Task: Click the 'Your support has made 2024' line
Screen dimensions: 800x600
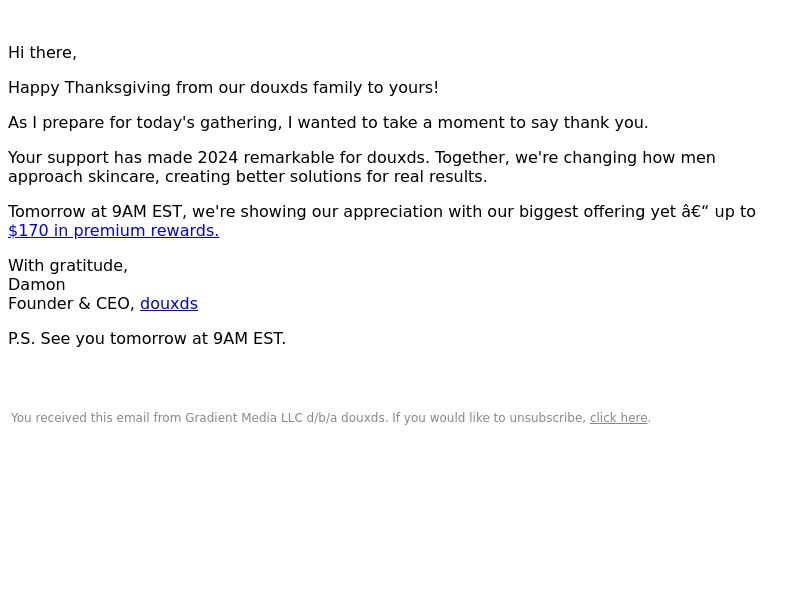Action: (362, 158)
